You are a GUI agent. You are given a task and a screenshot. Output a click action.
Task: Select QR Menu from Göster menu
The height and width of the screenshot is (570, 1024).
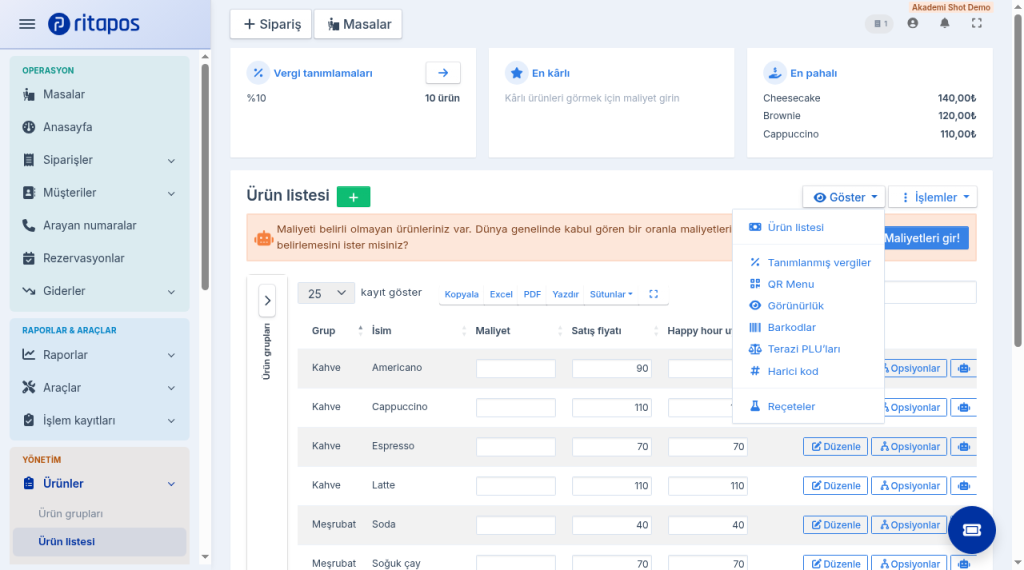[790, 284]
